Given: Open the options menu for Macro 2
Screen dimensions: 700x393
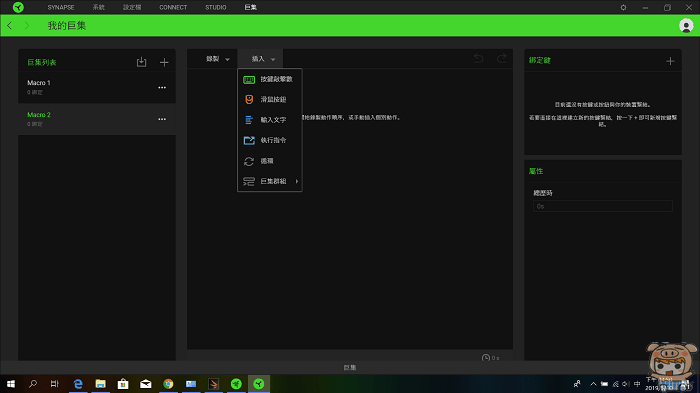Looking at the screenshot, I should click(x=162, y=119).
